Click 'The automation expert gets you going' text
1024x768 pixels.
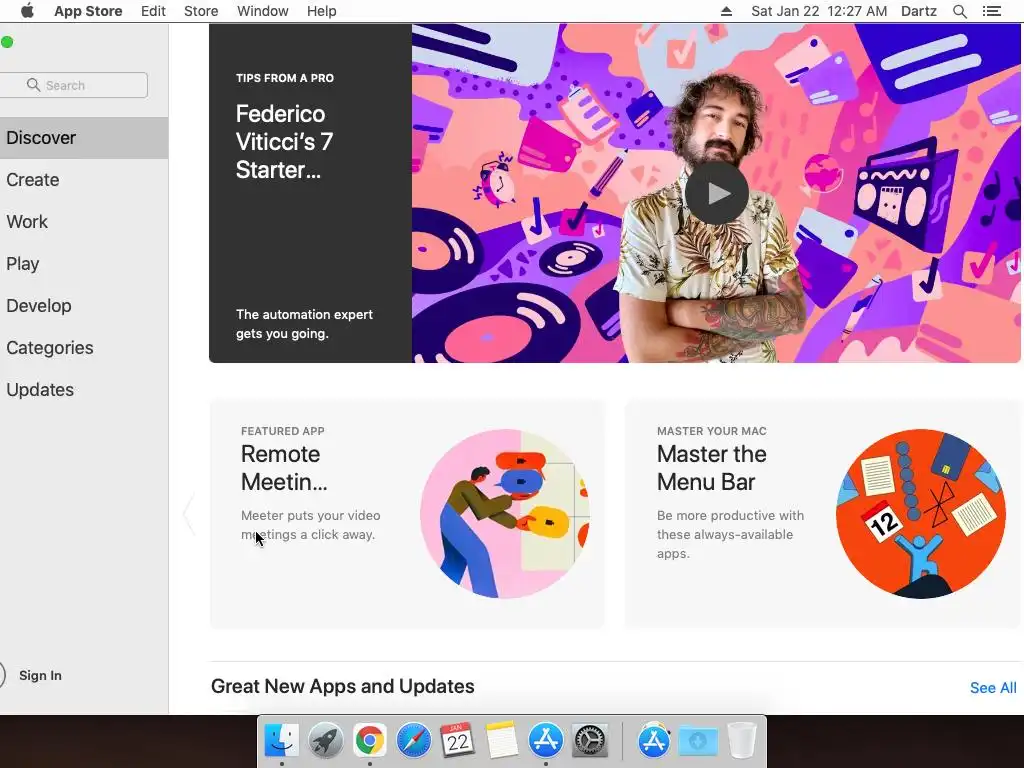(x=304, y=324)
